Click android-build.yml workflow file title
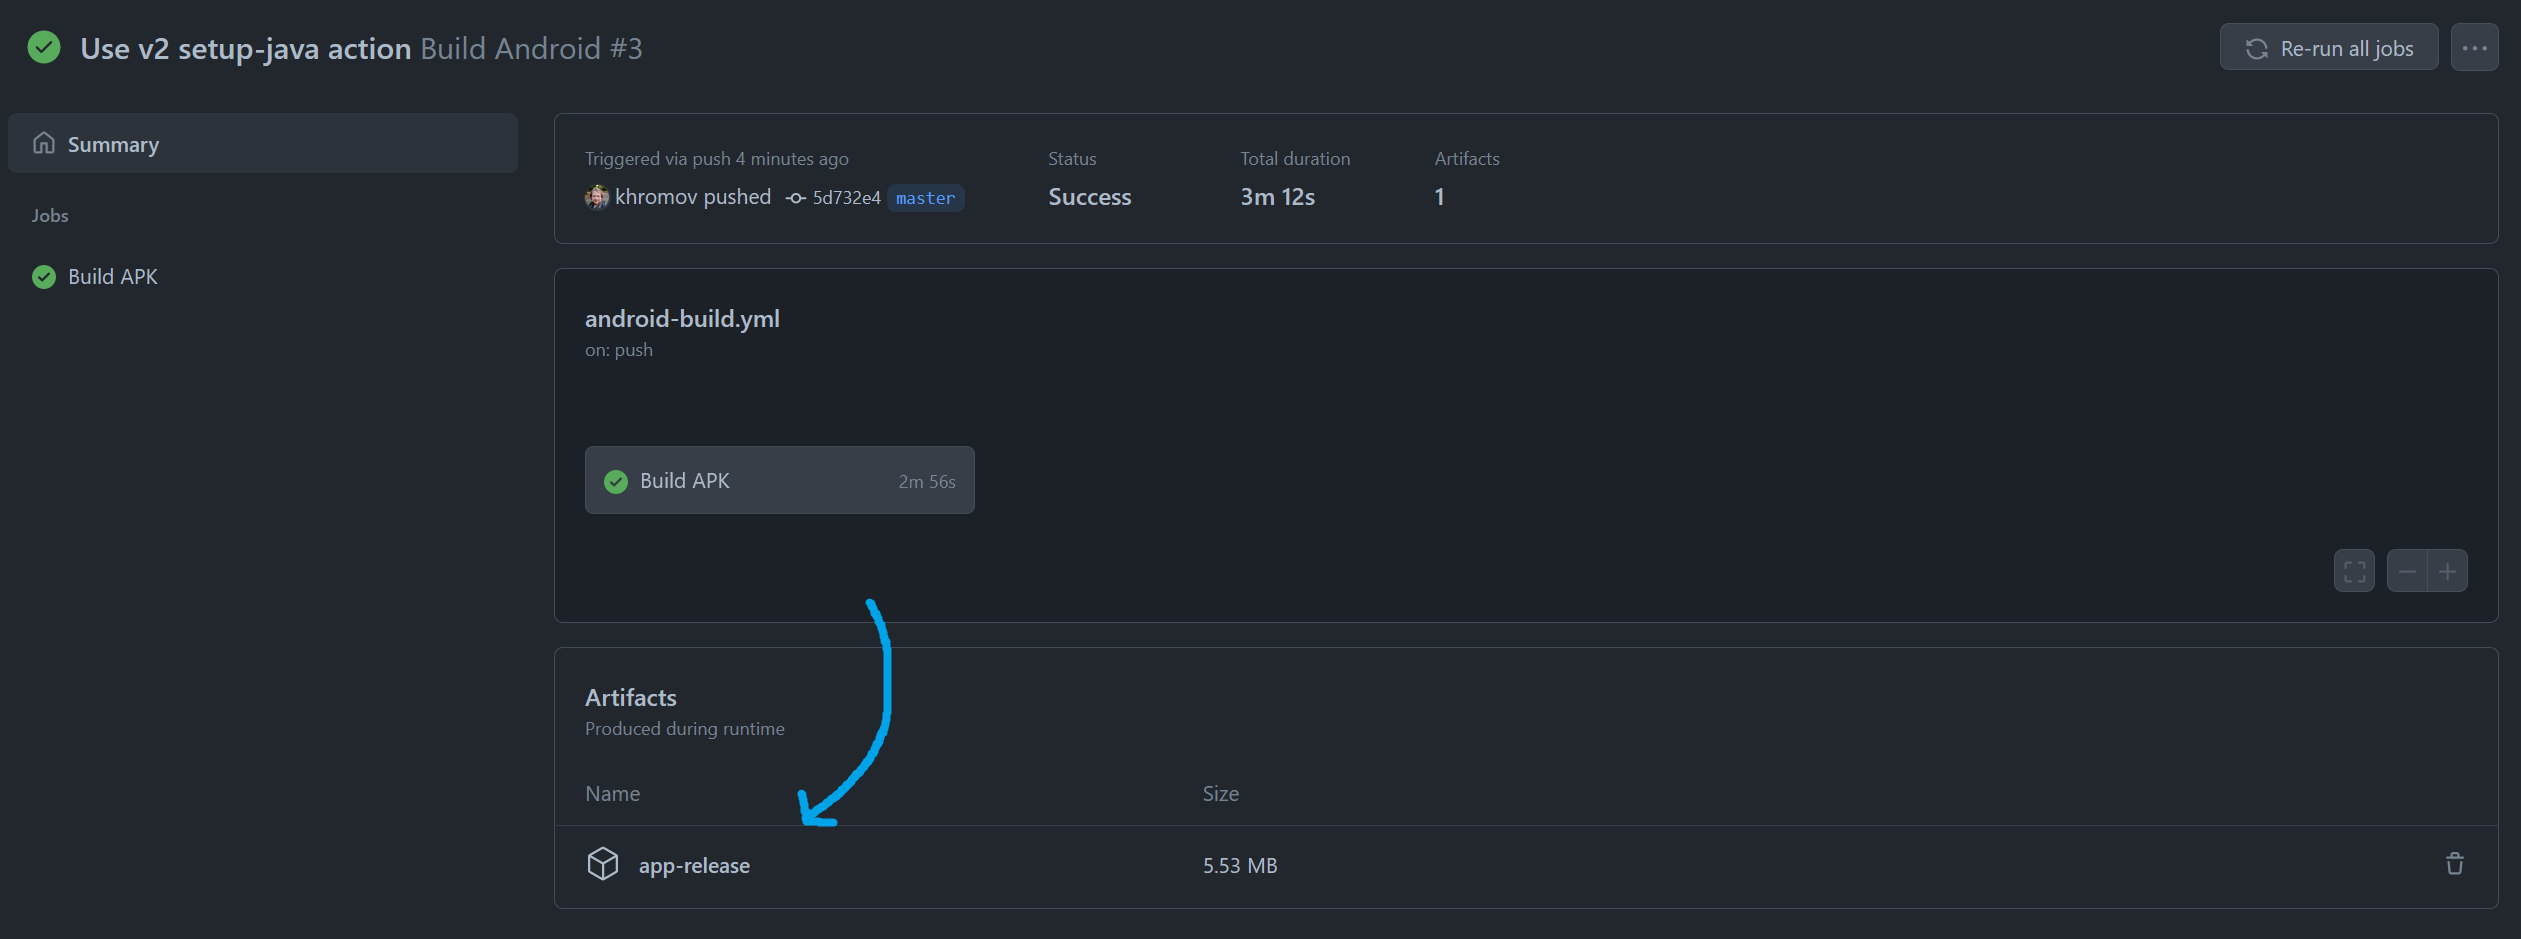This screenshot has height=939, width=2521. [682, 319]
